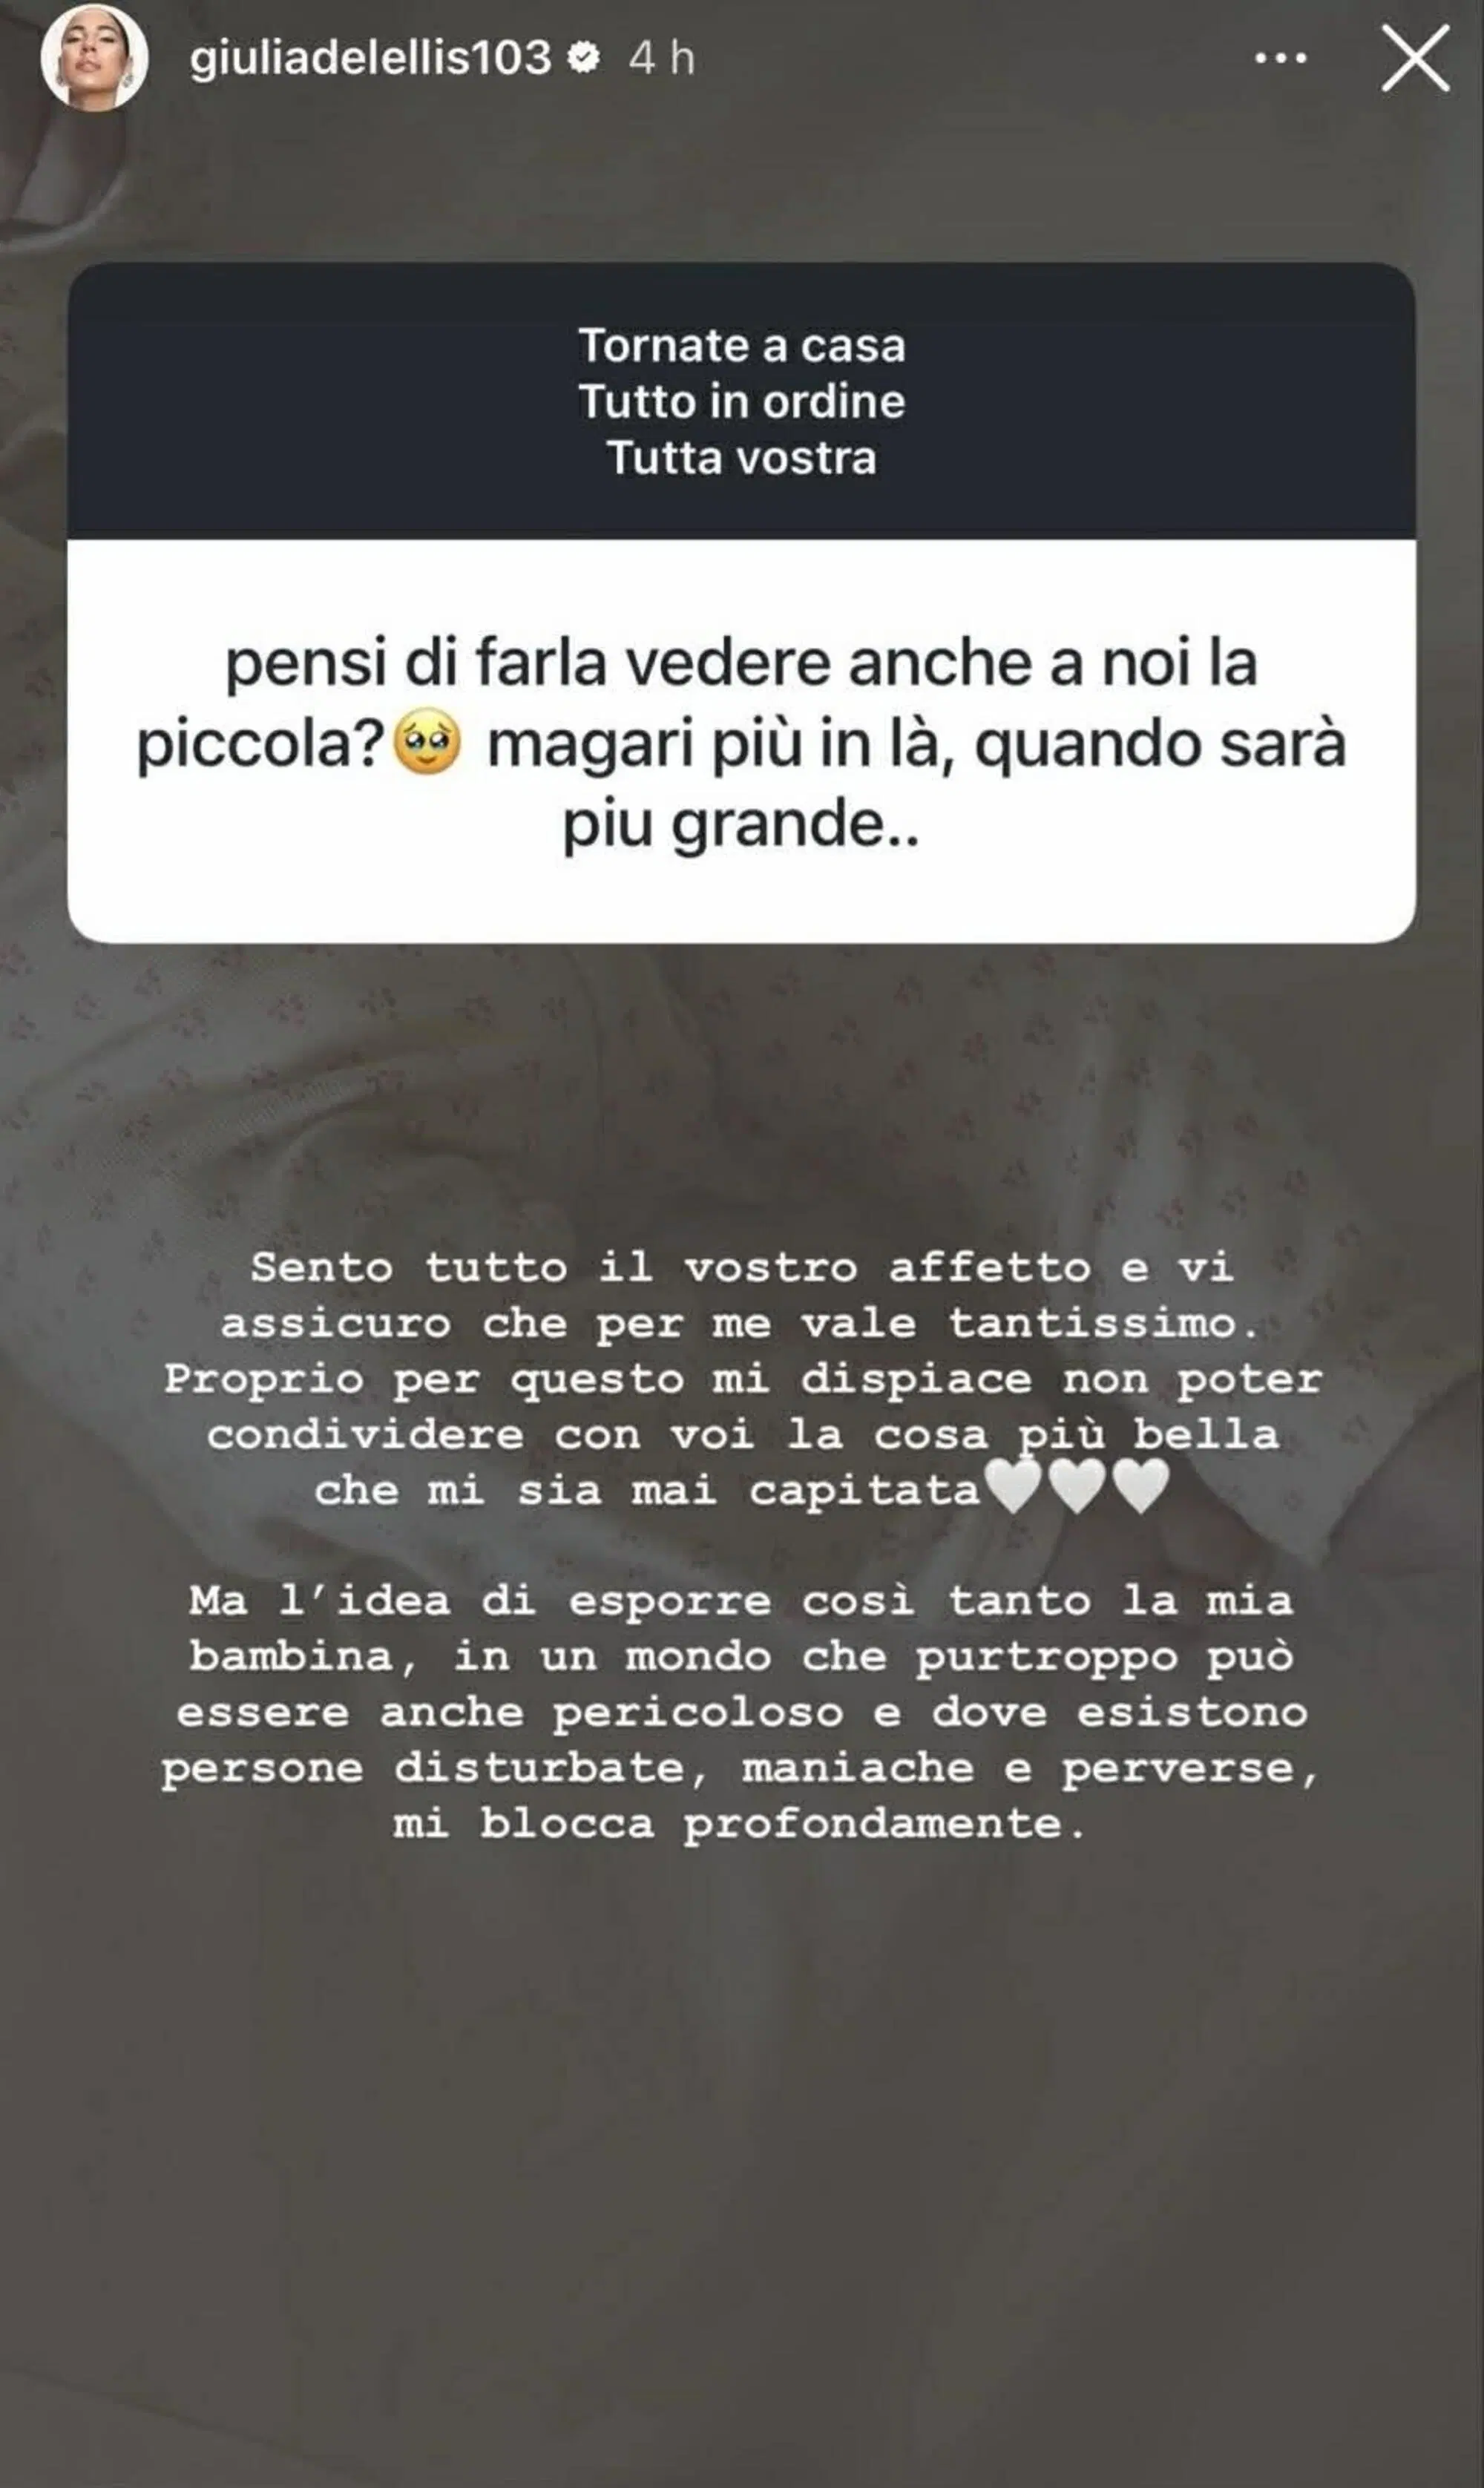Viewport: 1484px width, 2488px height.
Task: Tap the 'Tornate a casa' sticker header line
Action: [742, 346]
